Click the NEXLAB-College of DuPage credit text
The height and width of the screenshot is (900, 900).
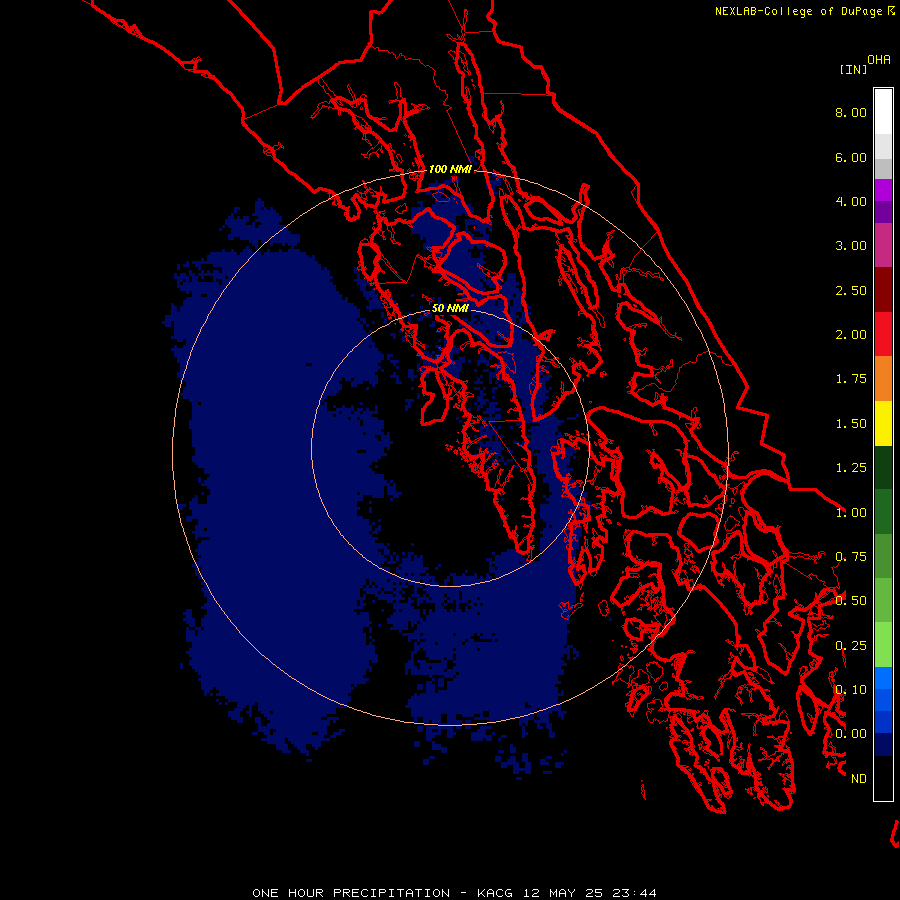click(798, 11)
